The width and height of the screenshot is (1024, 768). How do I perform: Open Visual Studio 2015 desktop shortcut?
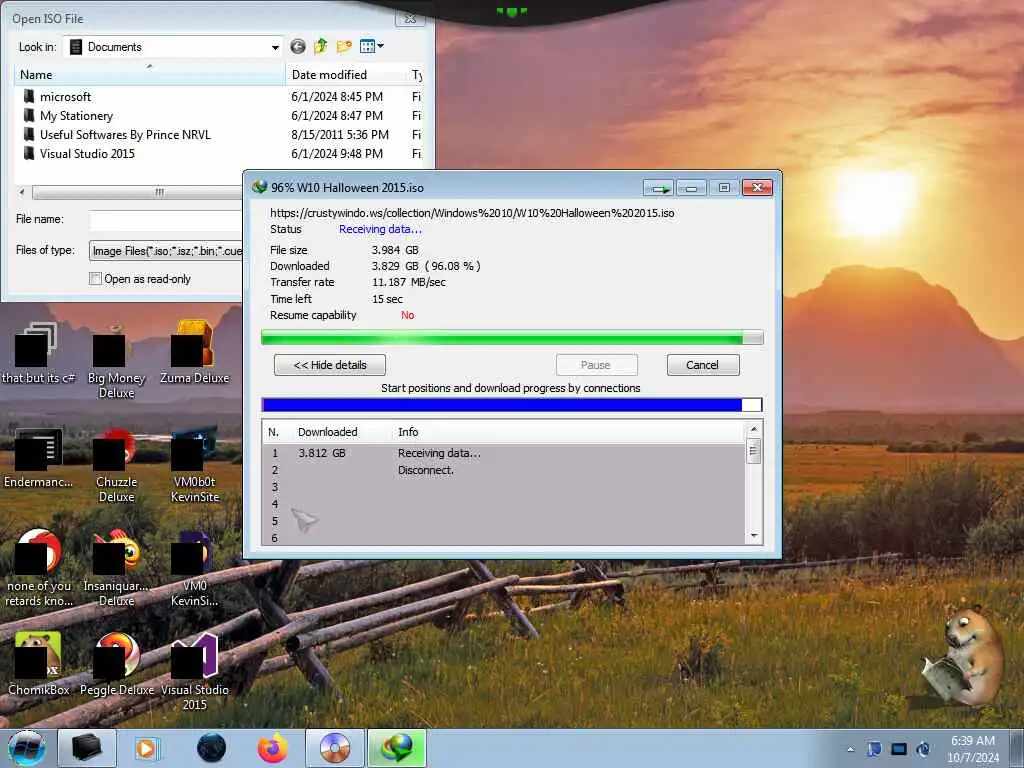coord(194,671)
